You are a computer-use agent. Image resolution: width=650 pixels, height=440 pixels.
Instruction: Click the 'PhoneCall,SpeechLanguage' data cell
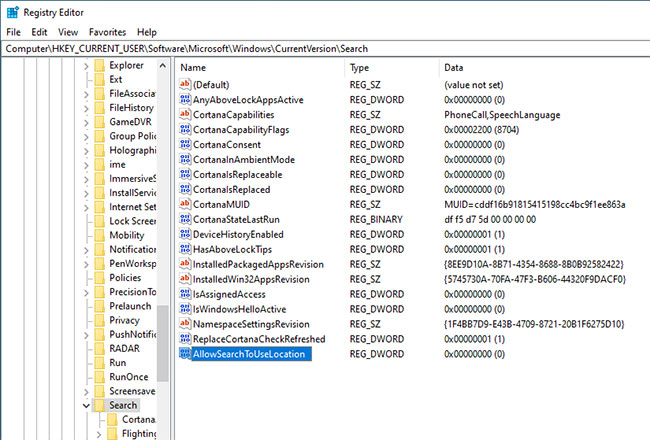pos(502,114)
